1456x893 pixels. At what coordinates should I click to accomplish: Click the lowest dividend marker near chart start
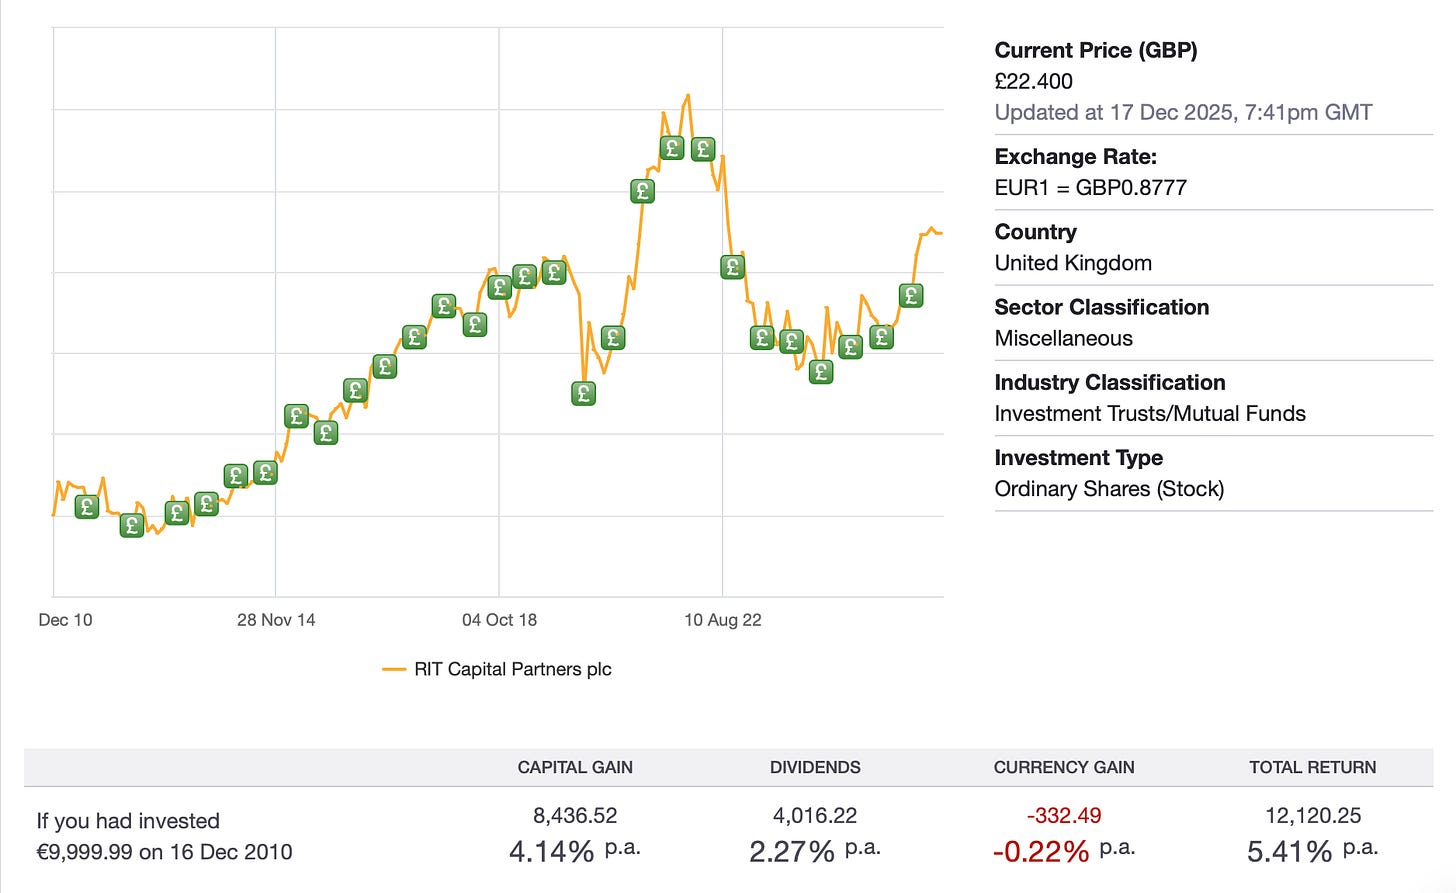[x=132, y=524]
